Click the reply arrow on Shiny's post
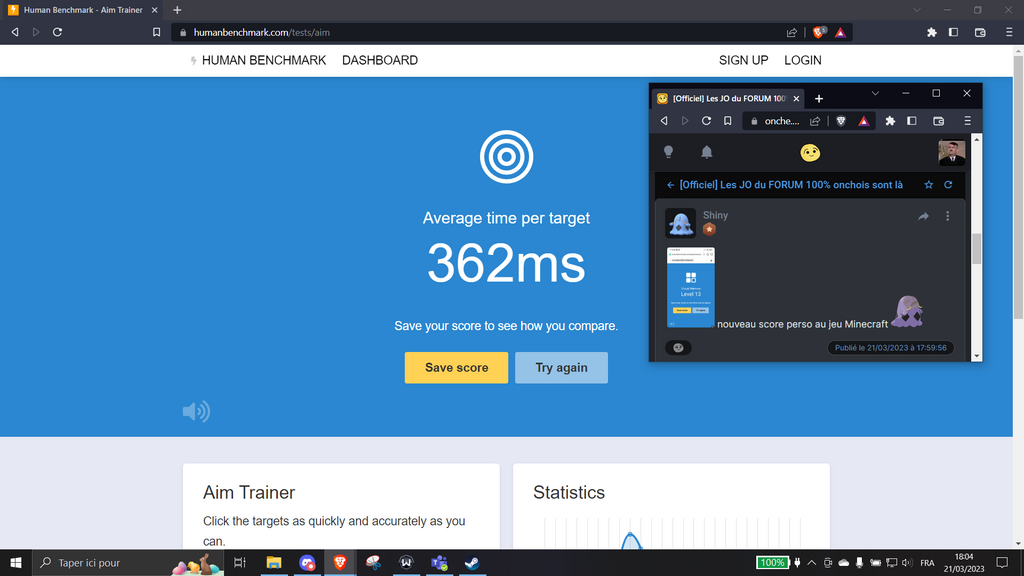 point(923,216)
